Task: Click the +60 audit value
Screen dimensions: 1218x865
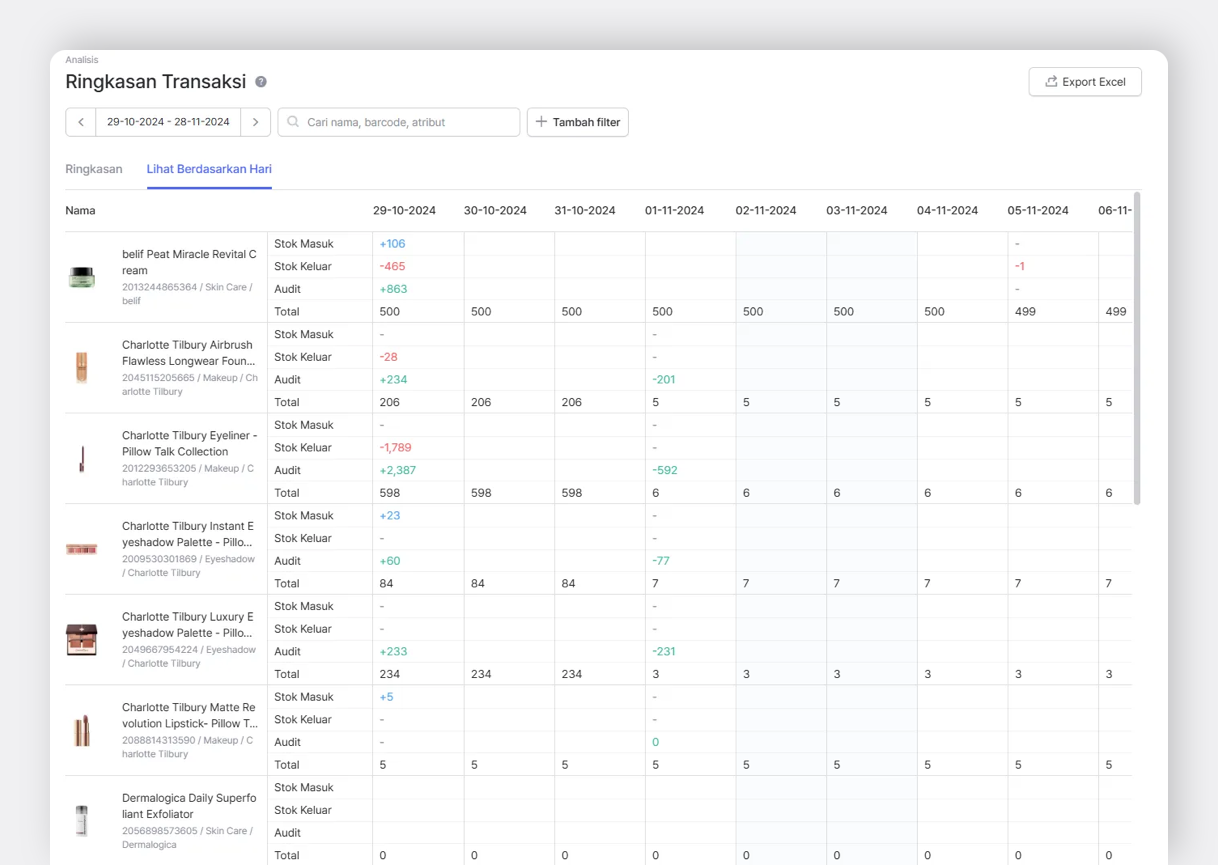Action: pyautogui.click(x=390, y=561)
